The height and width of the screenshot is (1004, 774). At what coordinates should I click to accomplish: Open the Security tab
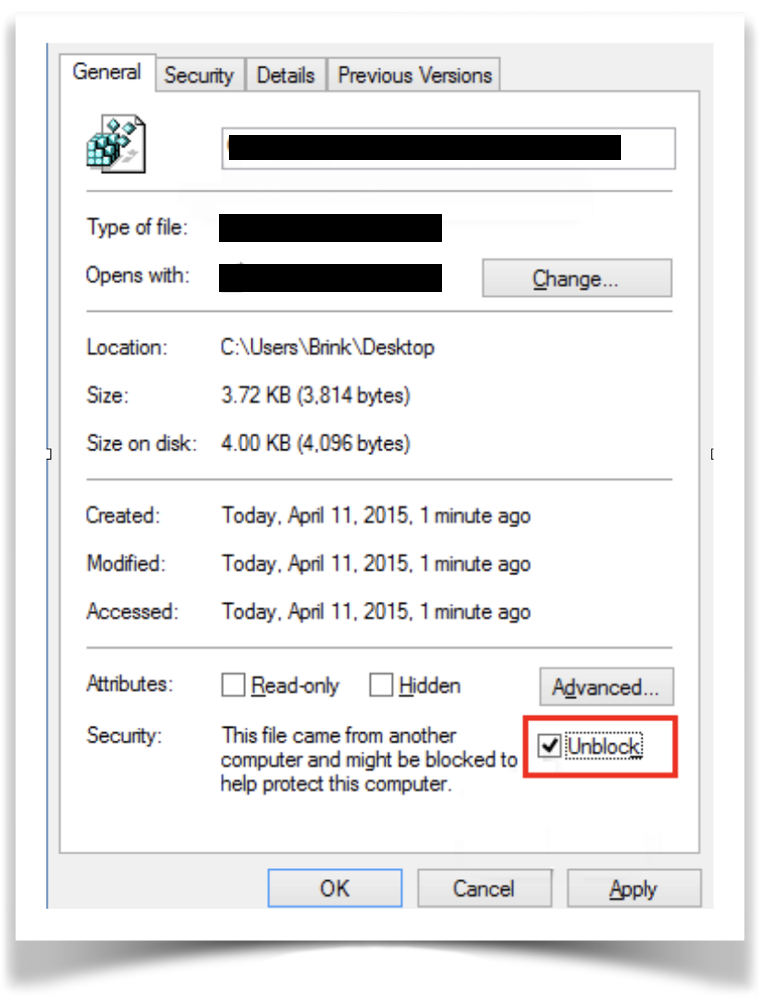tap(199, 76)
